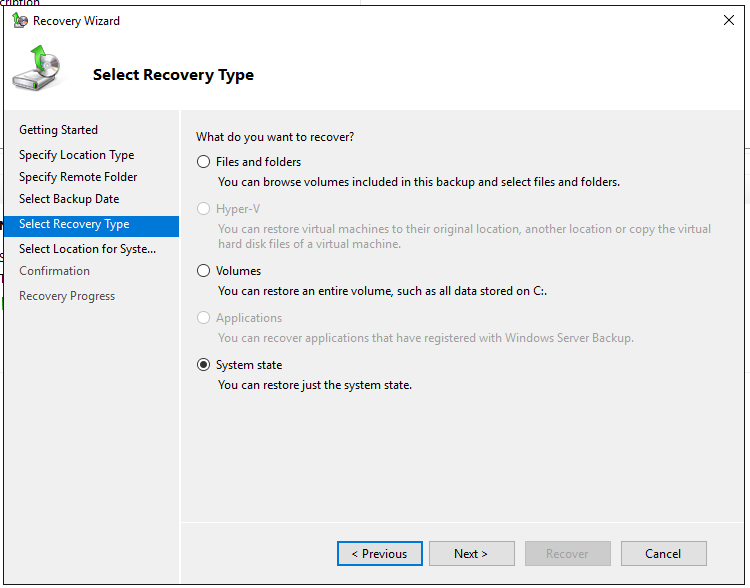The image size is (750, 588).
Task: Click the disabled Applications radio button
Action: point(204,318)
